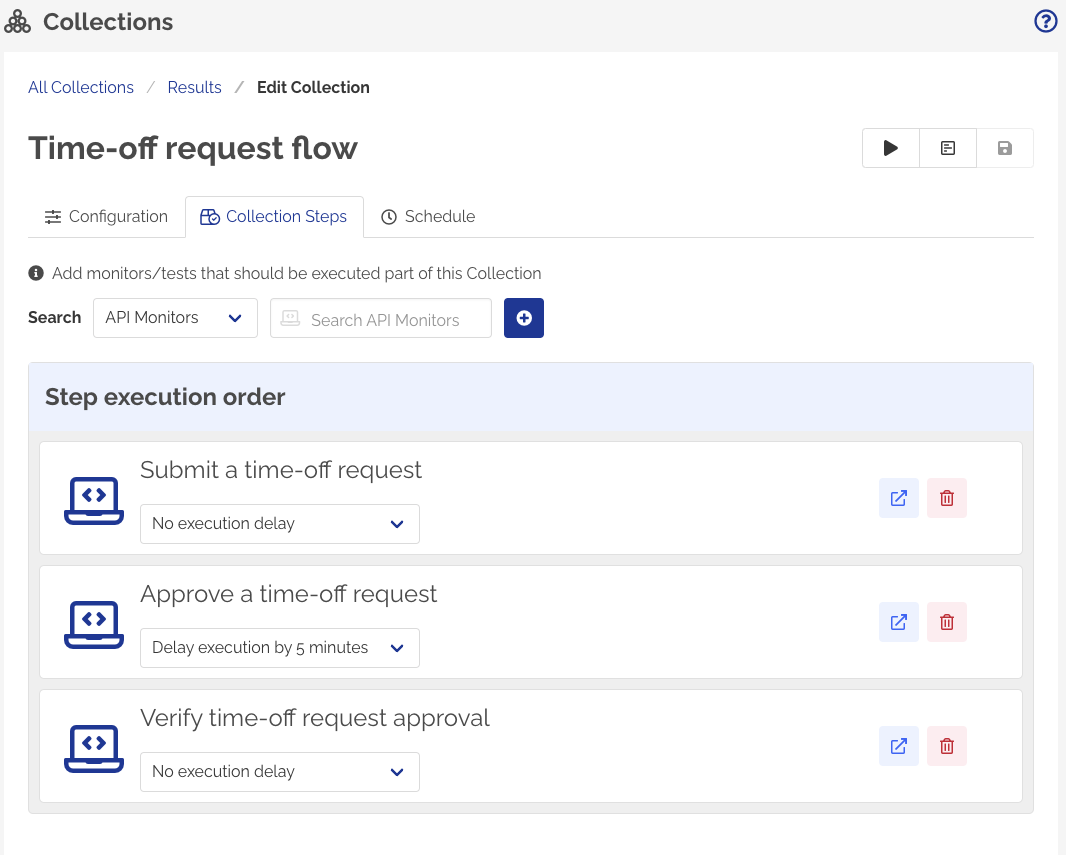Open the help question mark icon

click(1045, 20)
